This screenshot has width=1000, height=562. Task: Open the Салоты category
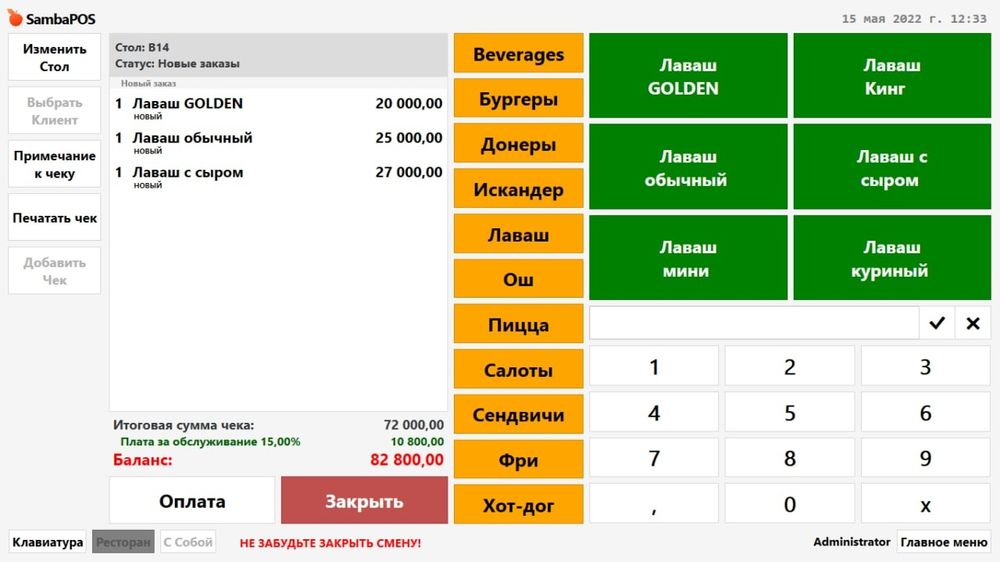518,369
